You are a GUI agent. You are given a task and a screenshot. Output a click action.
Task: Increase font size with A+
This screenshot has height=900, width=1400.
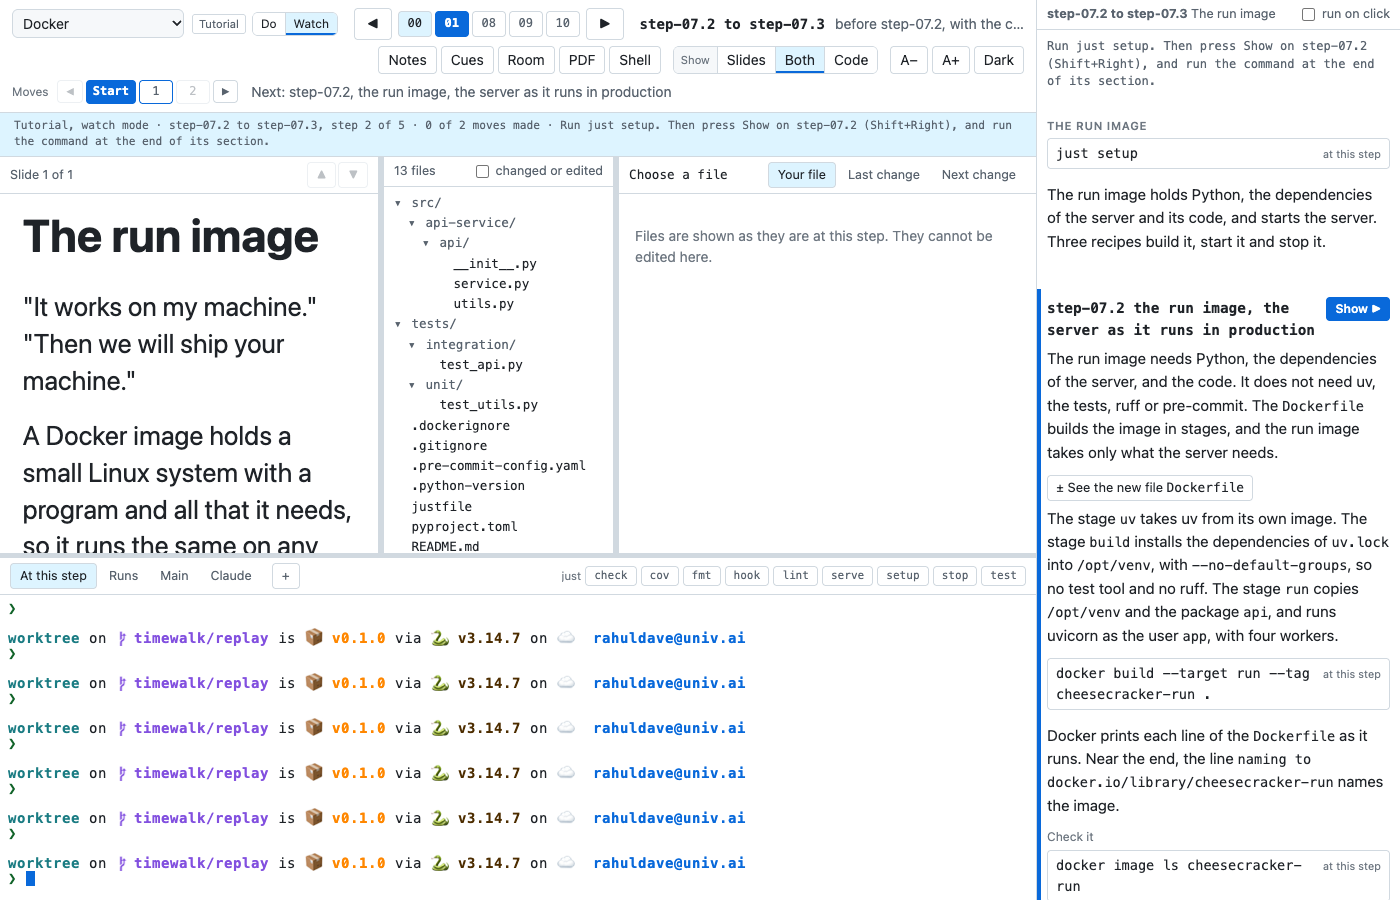pyautogui.click(x=951, y=60)
